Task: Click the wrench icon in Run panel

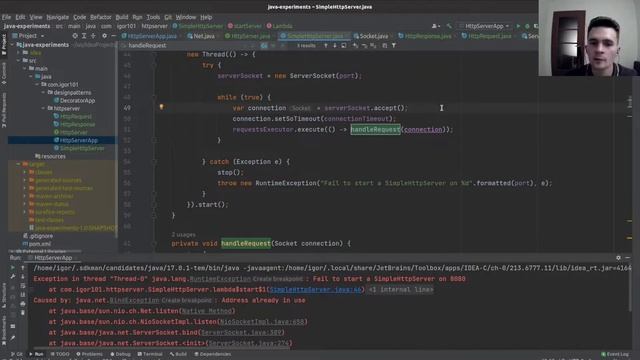Action: click(x=13, y=277)
